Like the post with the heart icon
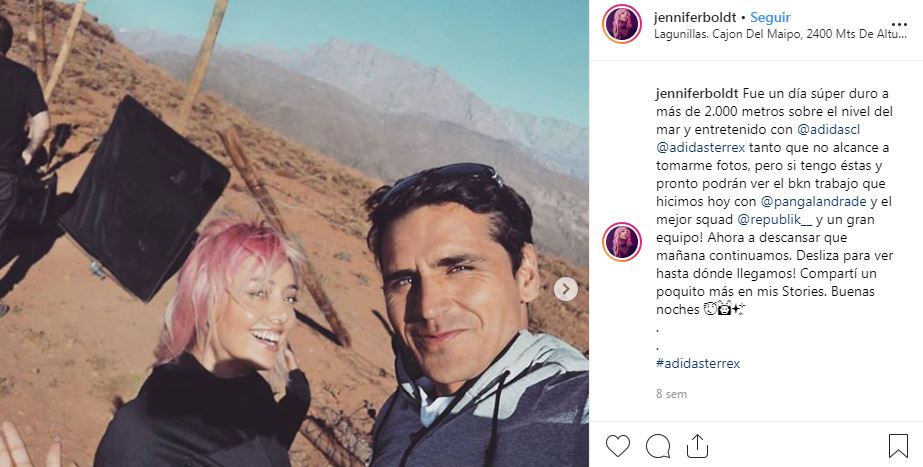Image resolution: width=923 pixels, height=467 pixels. [x=617, y=446]
